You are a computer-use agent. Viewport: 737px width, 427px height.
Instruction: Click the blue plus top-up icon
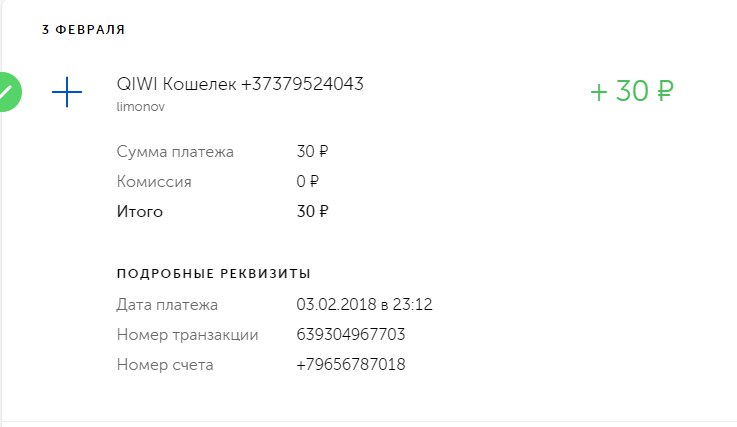66,93
